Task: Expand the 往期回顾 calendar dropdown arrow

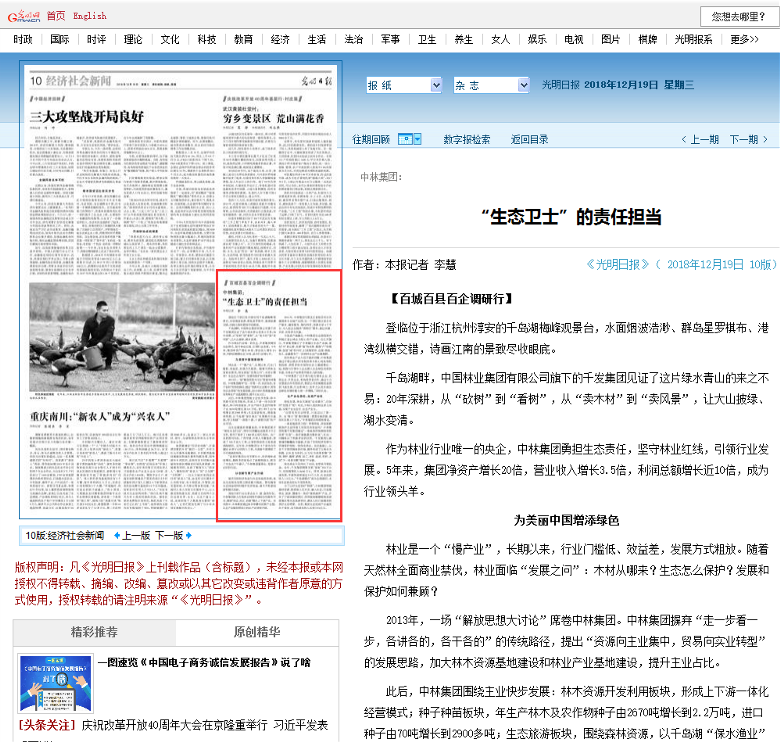Action: [x=418, y=139]
